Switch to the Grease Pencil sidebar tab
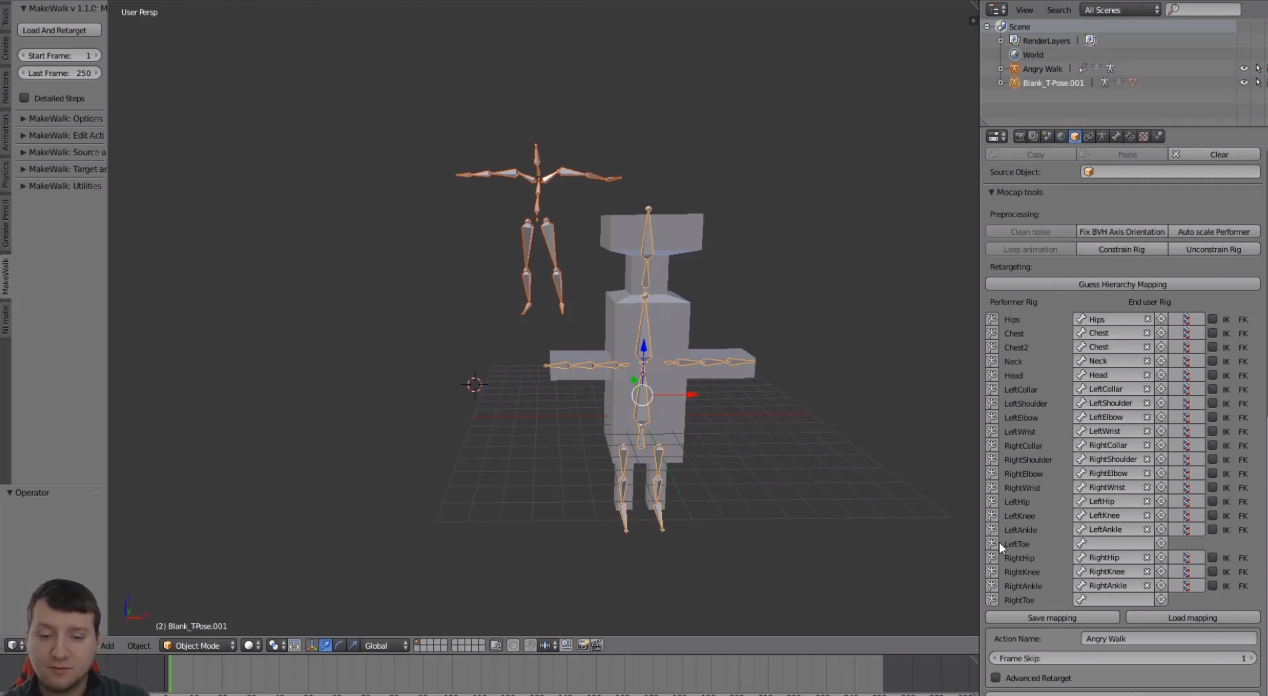1268x696 pixels. [x=5, y=223]
